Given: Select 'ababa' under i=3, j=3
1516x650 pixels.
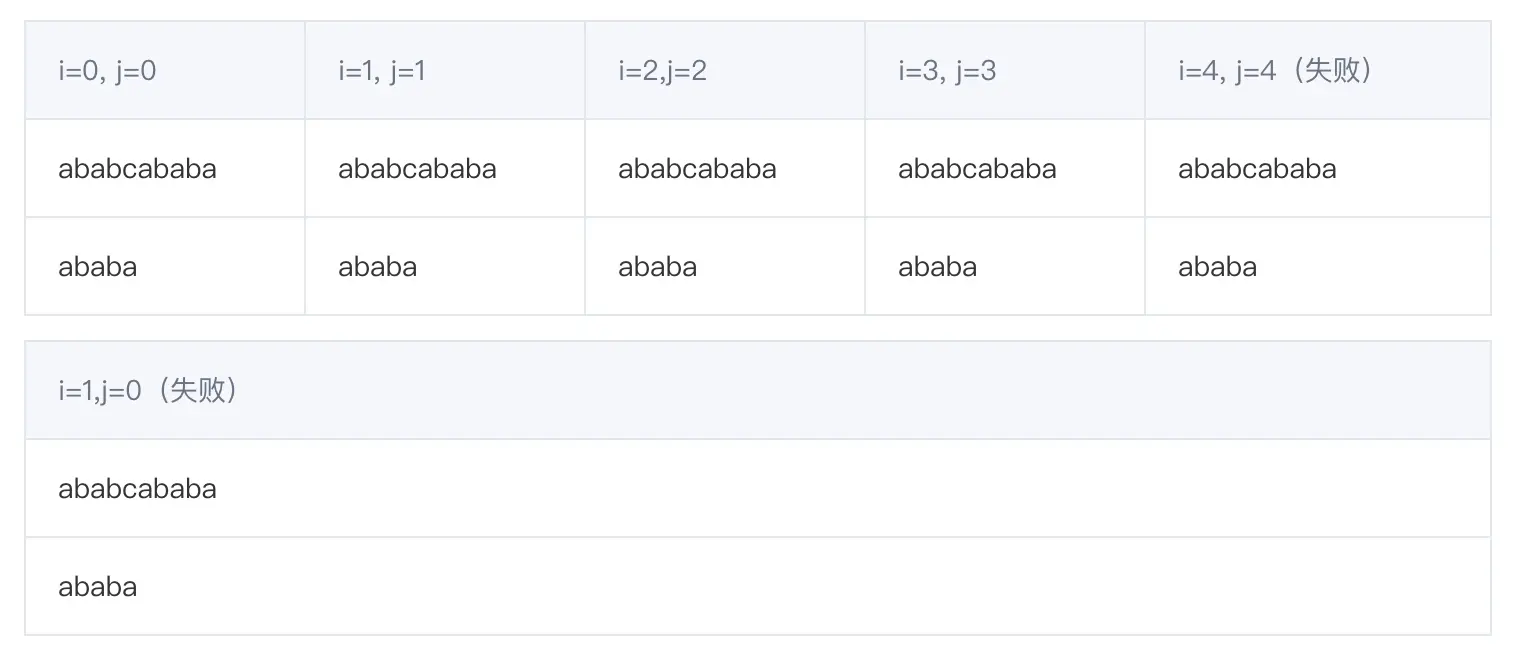Looking at the screenshot, I should (937, 266).
